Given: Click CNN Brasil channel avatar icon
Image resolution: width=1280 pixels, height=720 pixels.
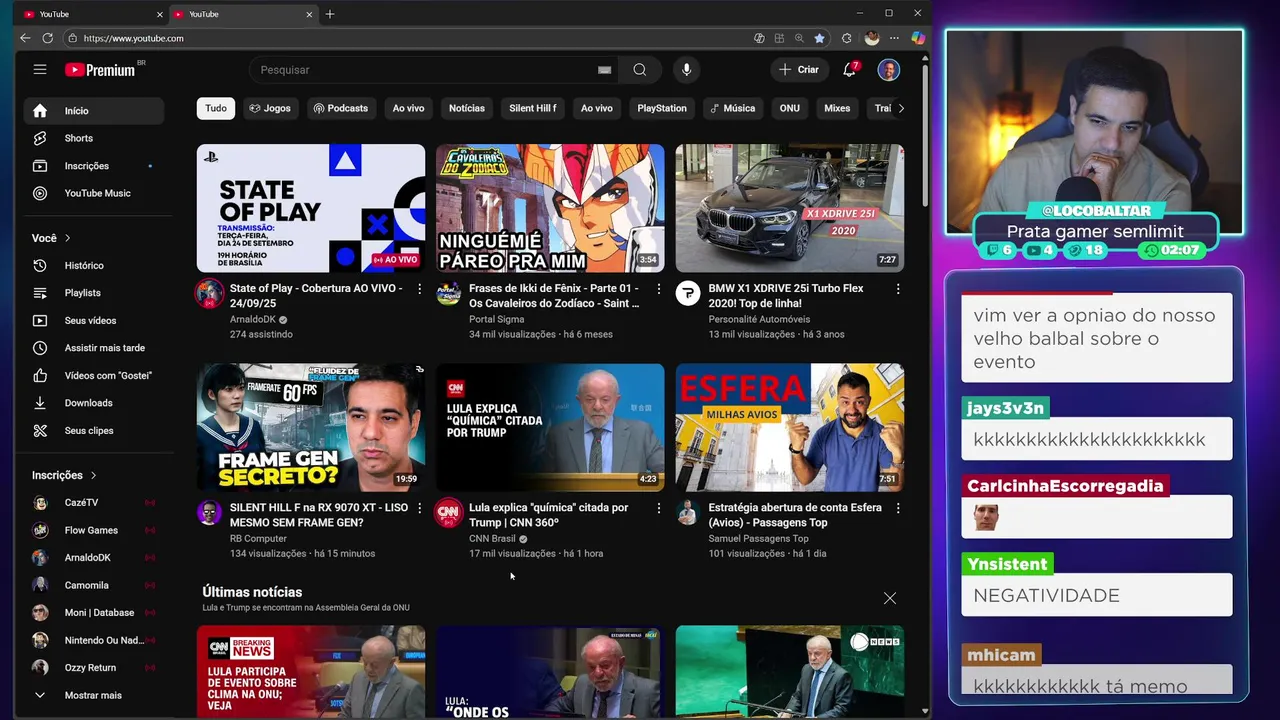Looking at the screenshot, I should point(449,512).
